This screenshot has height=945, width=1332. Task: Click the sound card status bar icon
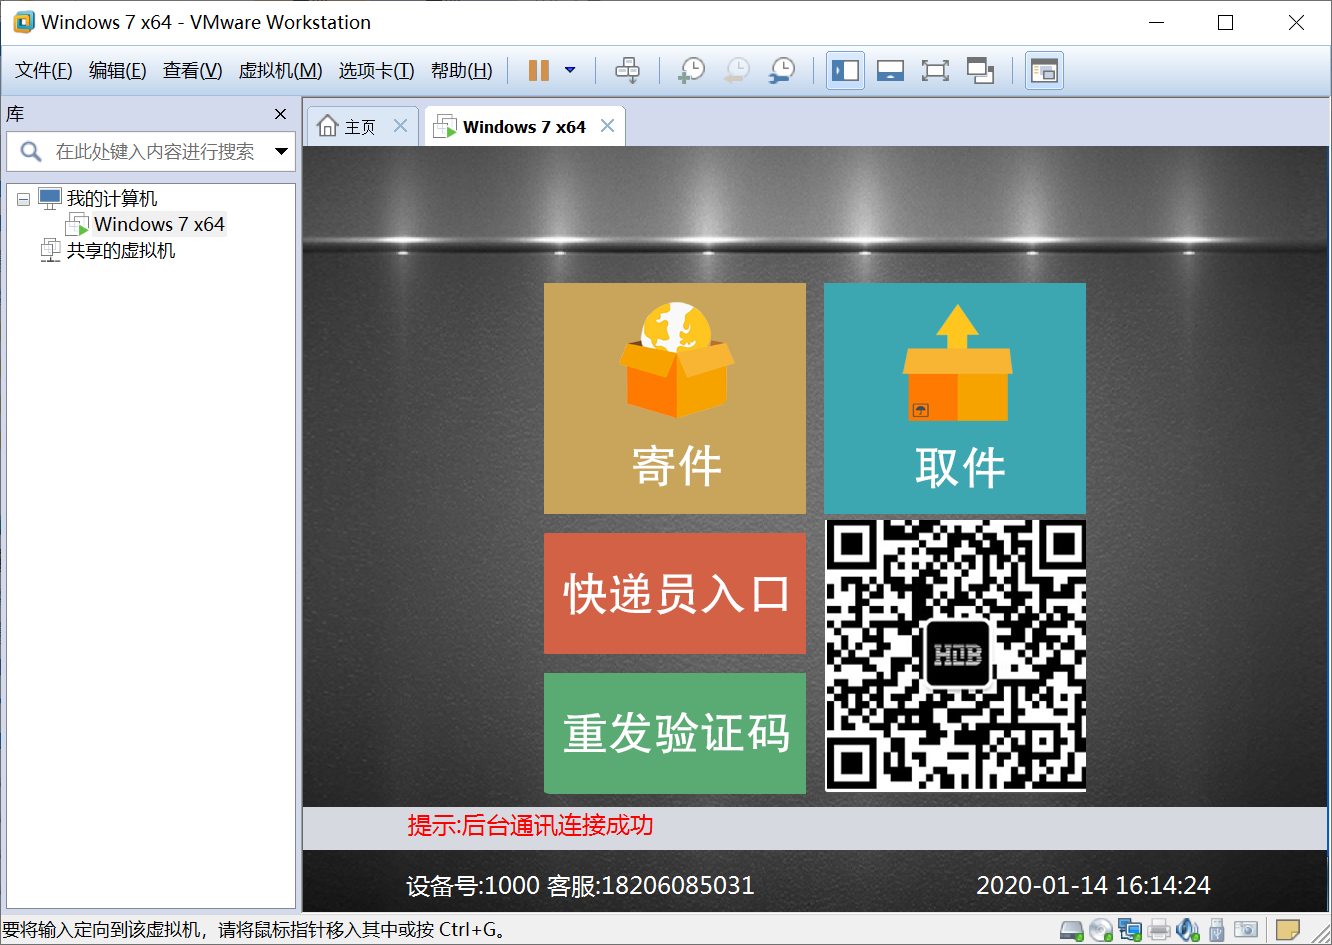[x=1188, y=931]
